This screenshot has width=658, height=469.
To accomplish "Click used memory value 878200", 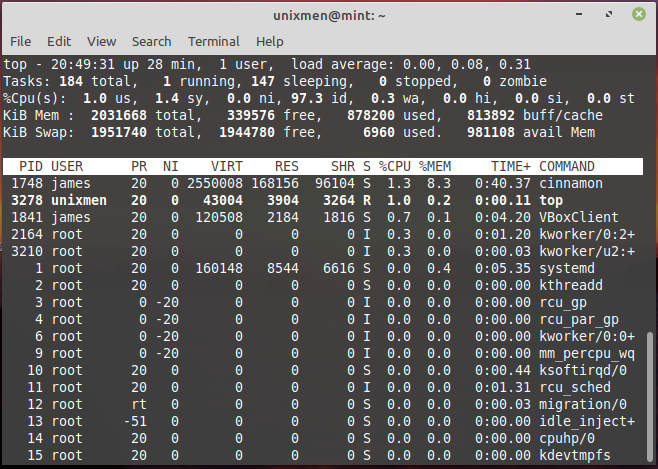I will click(x=371, y=115).
